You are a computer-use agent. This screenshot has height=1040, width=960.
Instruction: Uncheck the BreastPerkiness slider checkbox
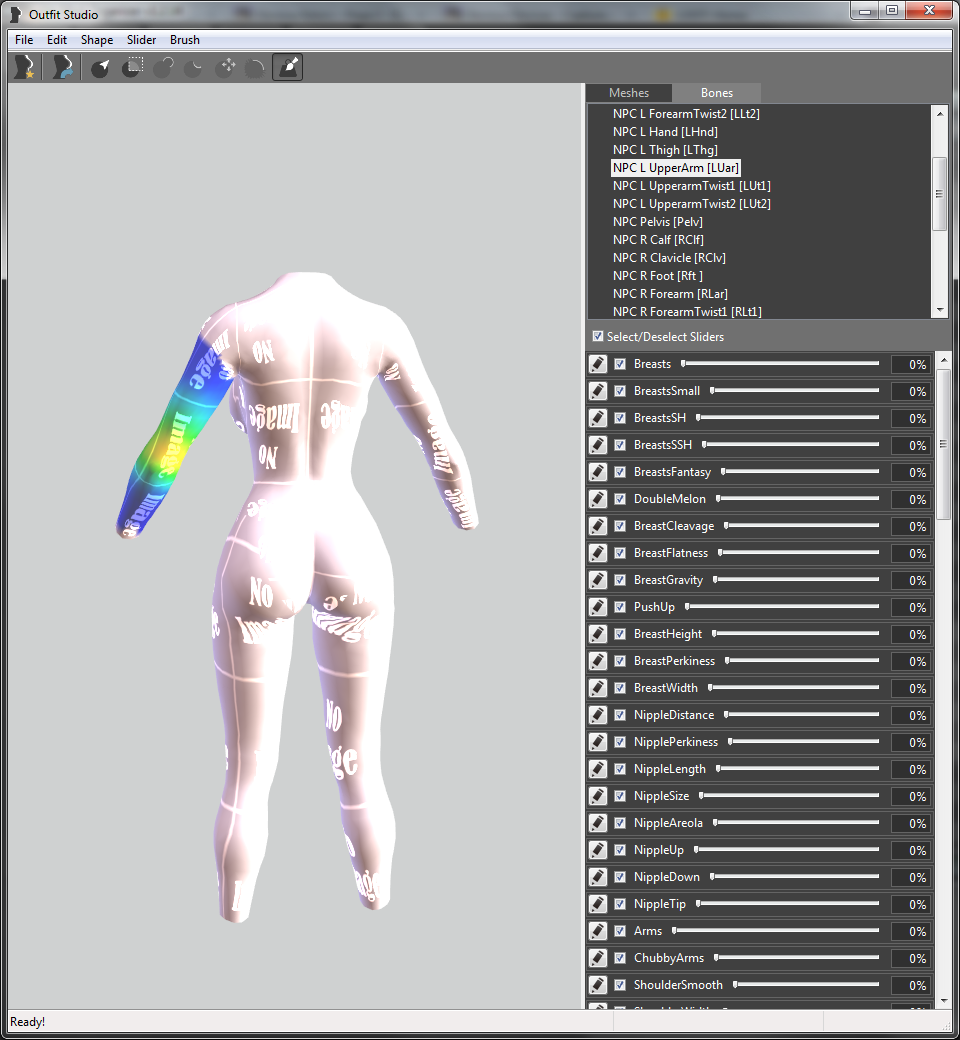620,661
